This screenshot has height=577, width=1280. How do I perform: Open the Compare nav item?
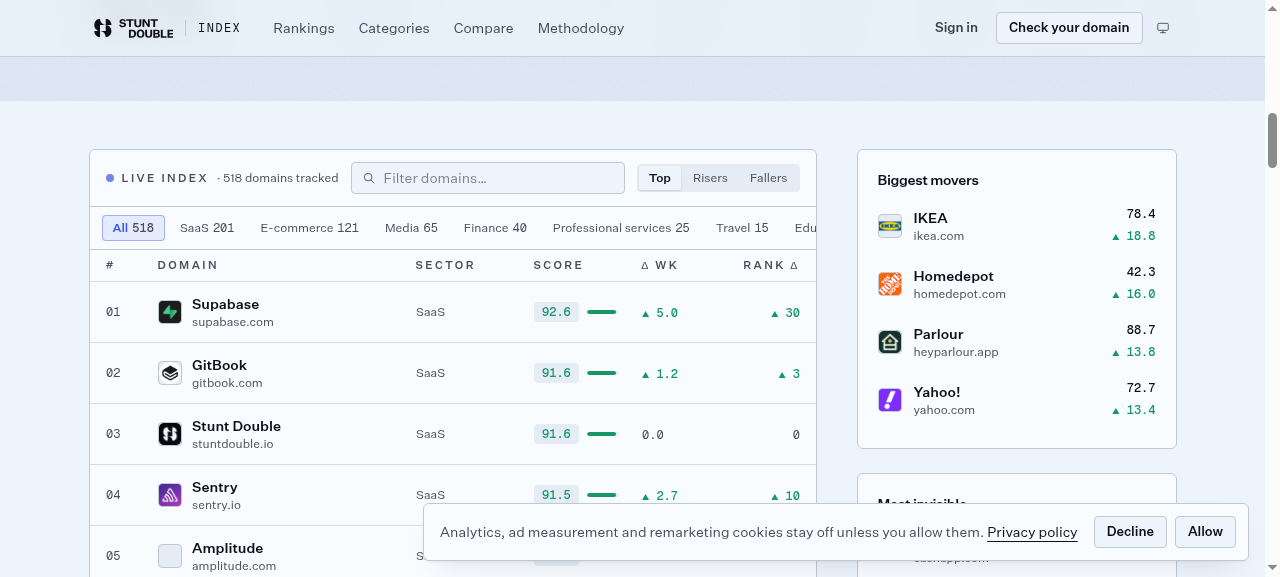tap(483, 28)
